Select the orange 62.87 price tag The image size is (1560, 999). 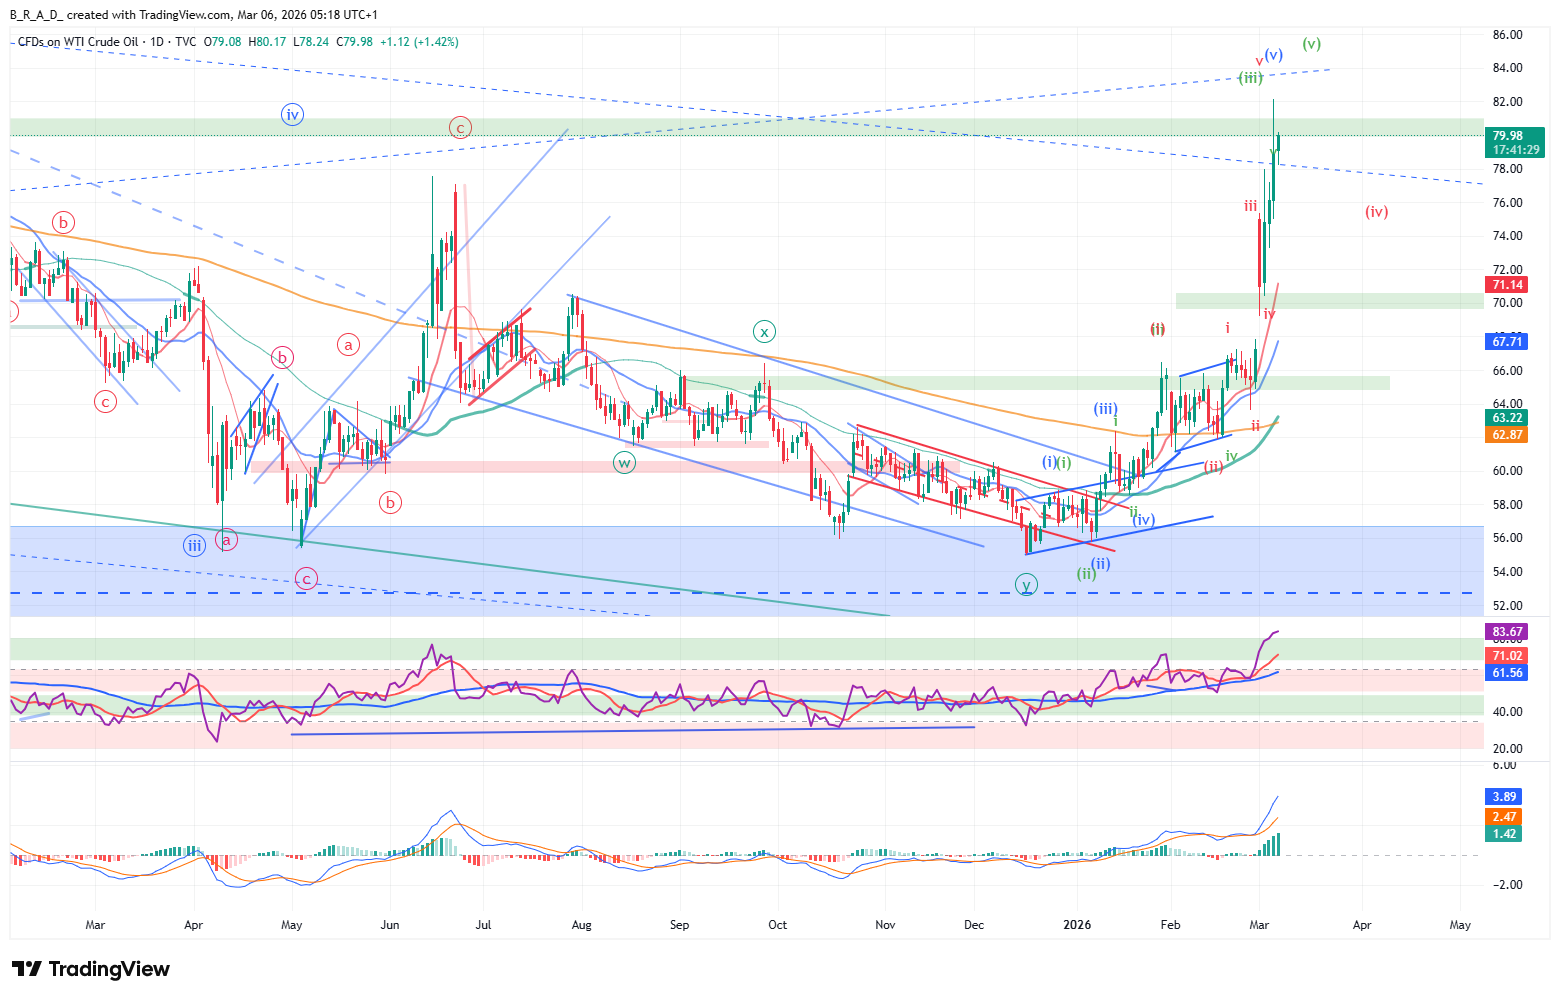tap(1507, 435)
